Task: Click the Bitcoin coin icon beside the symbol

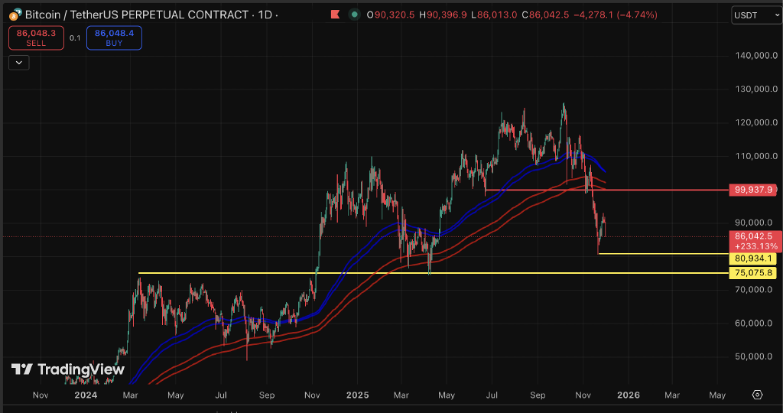Action: coord(13,17)
